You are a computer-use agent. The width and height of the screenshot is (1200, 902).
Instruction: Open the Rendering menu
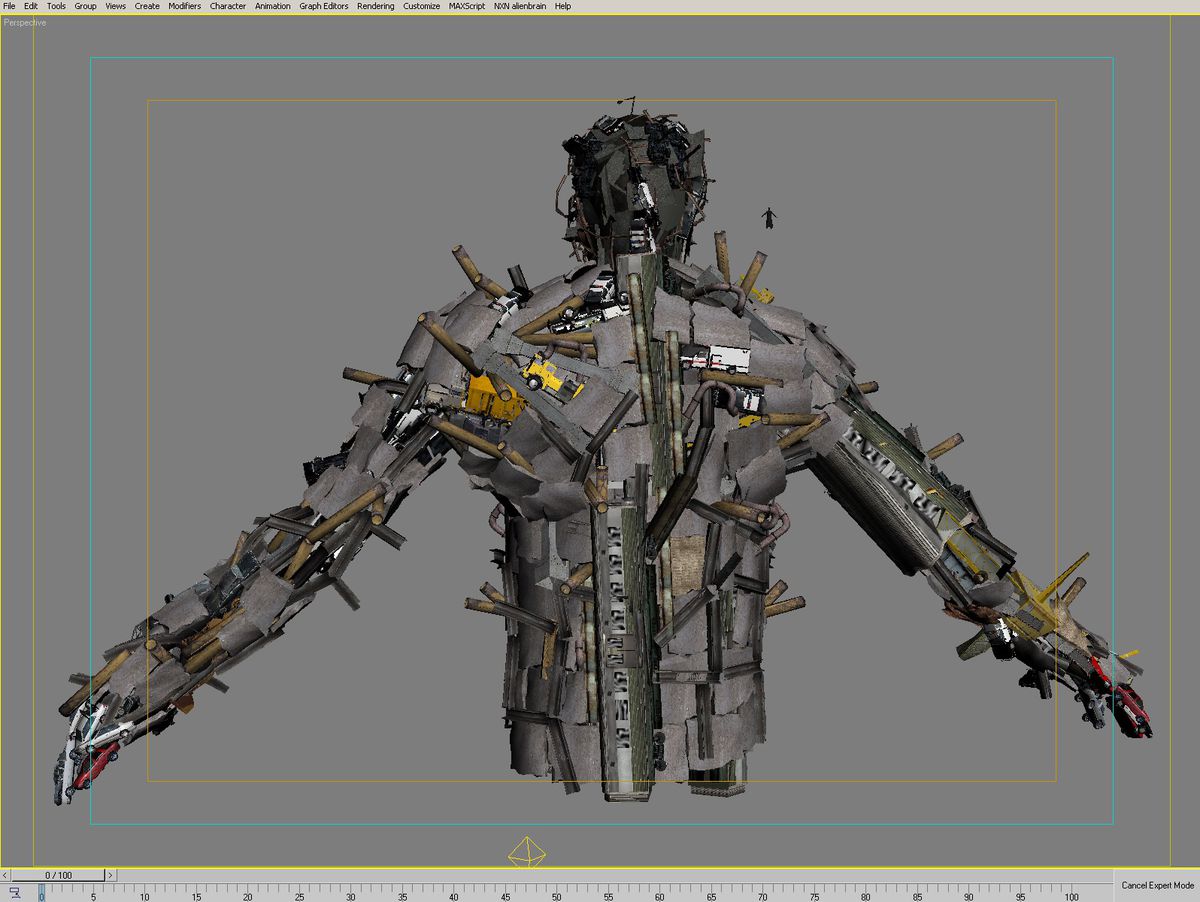pyautogui.click(x=374, y=5)
